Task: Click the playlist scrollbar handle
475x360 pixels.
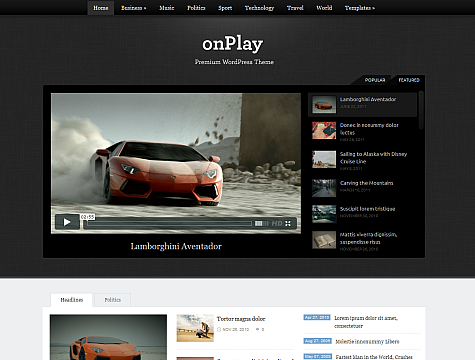Action: pos(421,110)
